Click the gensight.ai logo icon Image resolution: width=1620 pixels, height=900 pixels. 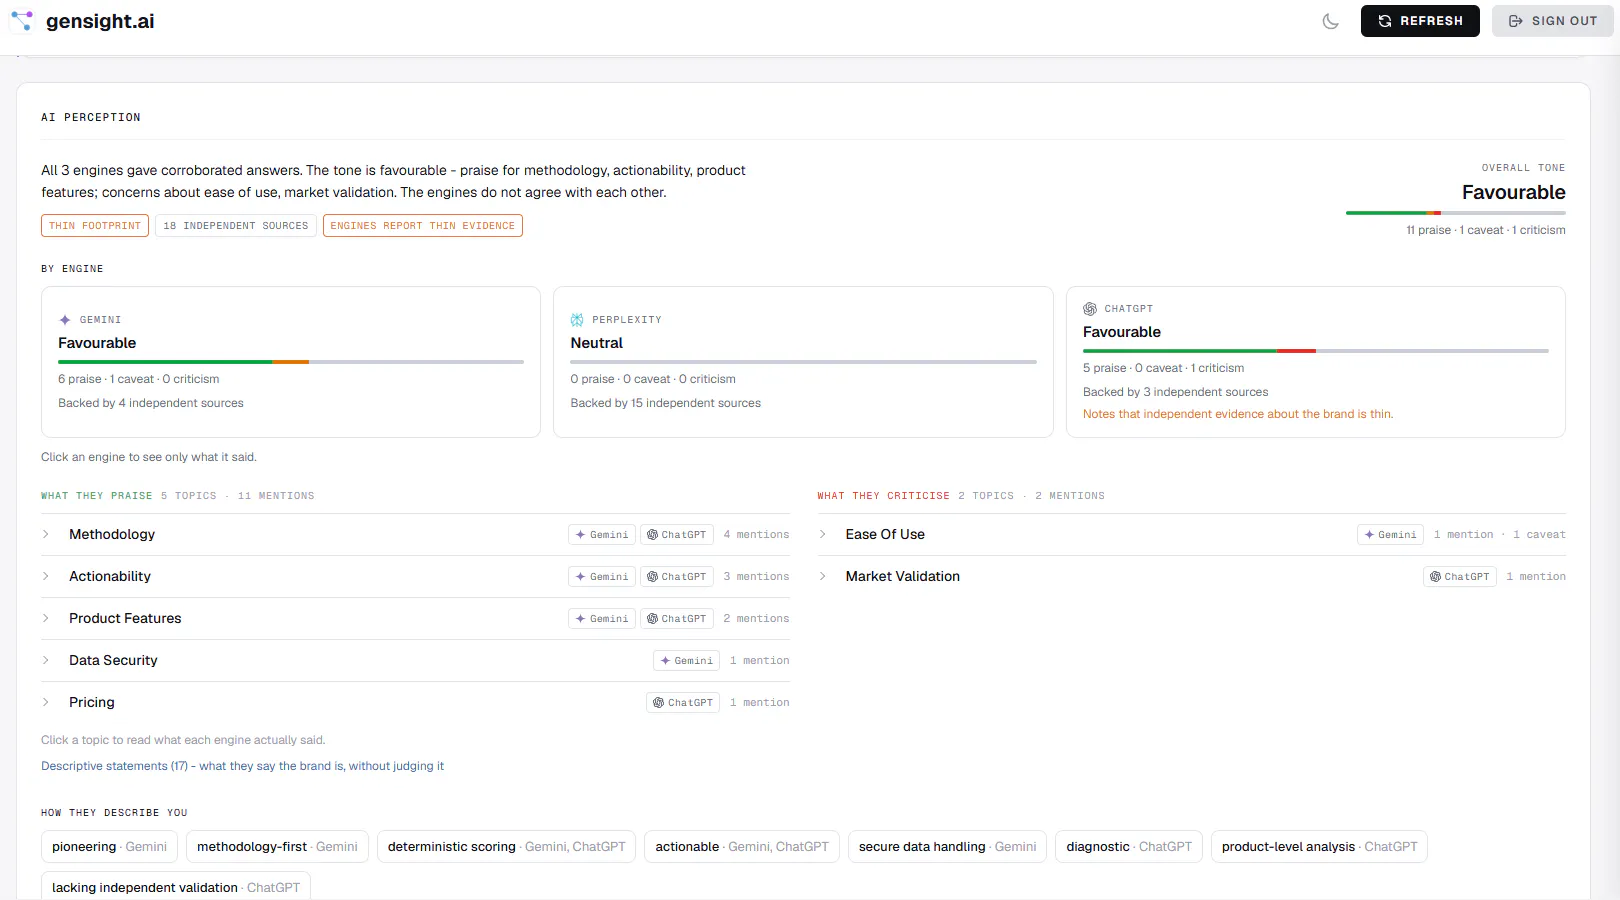click(22, 21)
